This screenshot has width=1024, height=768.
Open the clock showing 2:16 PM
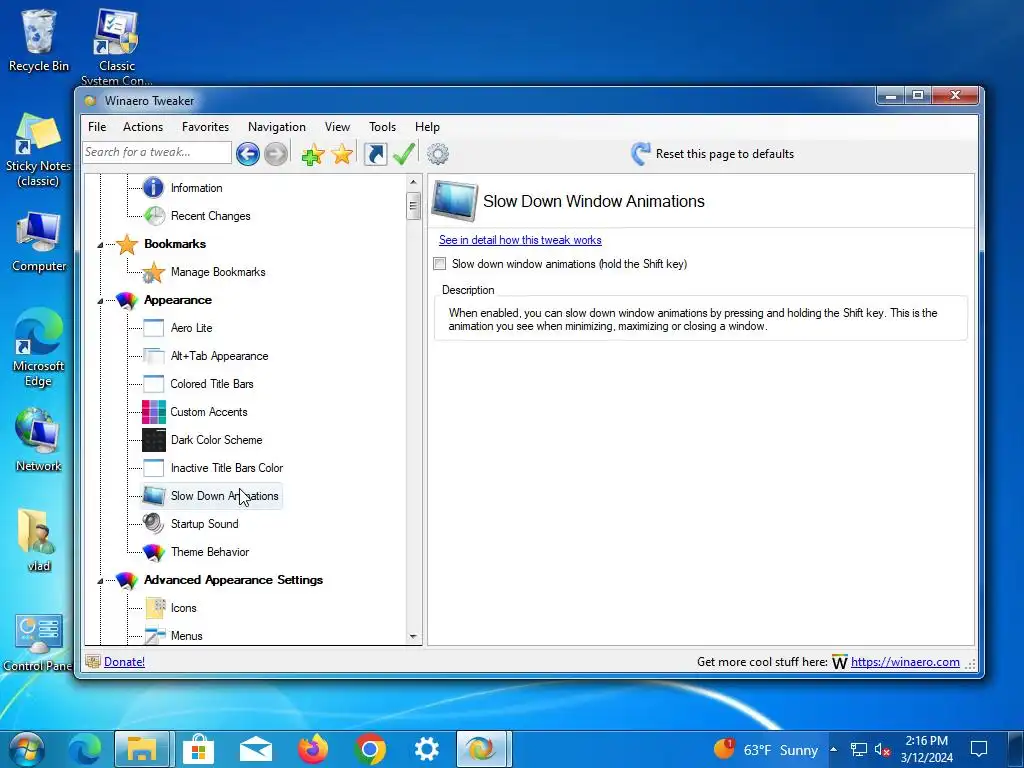pos(927,749)
